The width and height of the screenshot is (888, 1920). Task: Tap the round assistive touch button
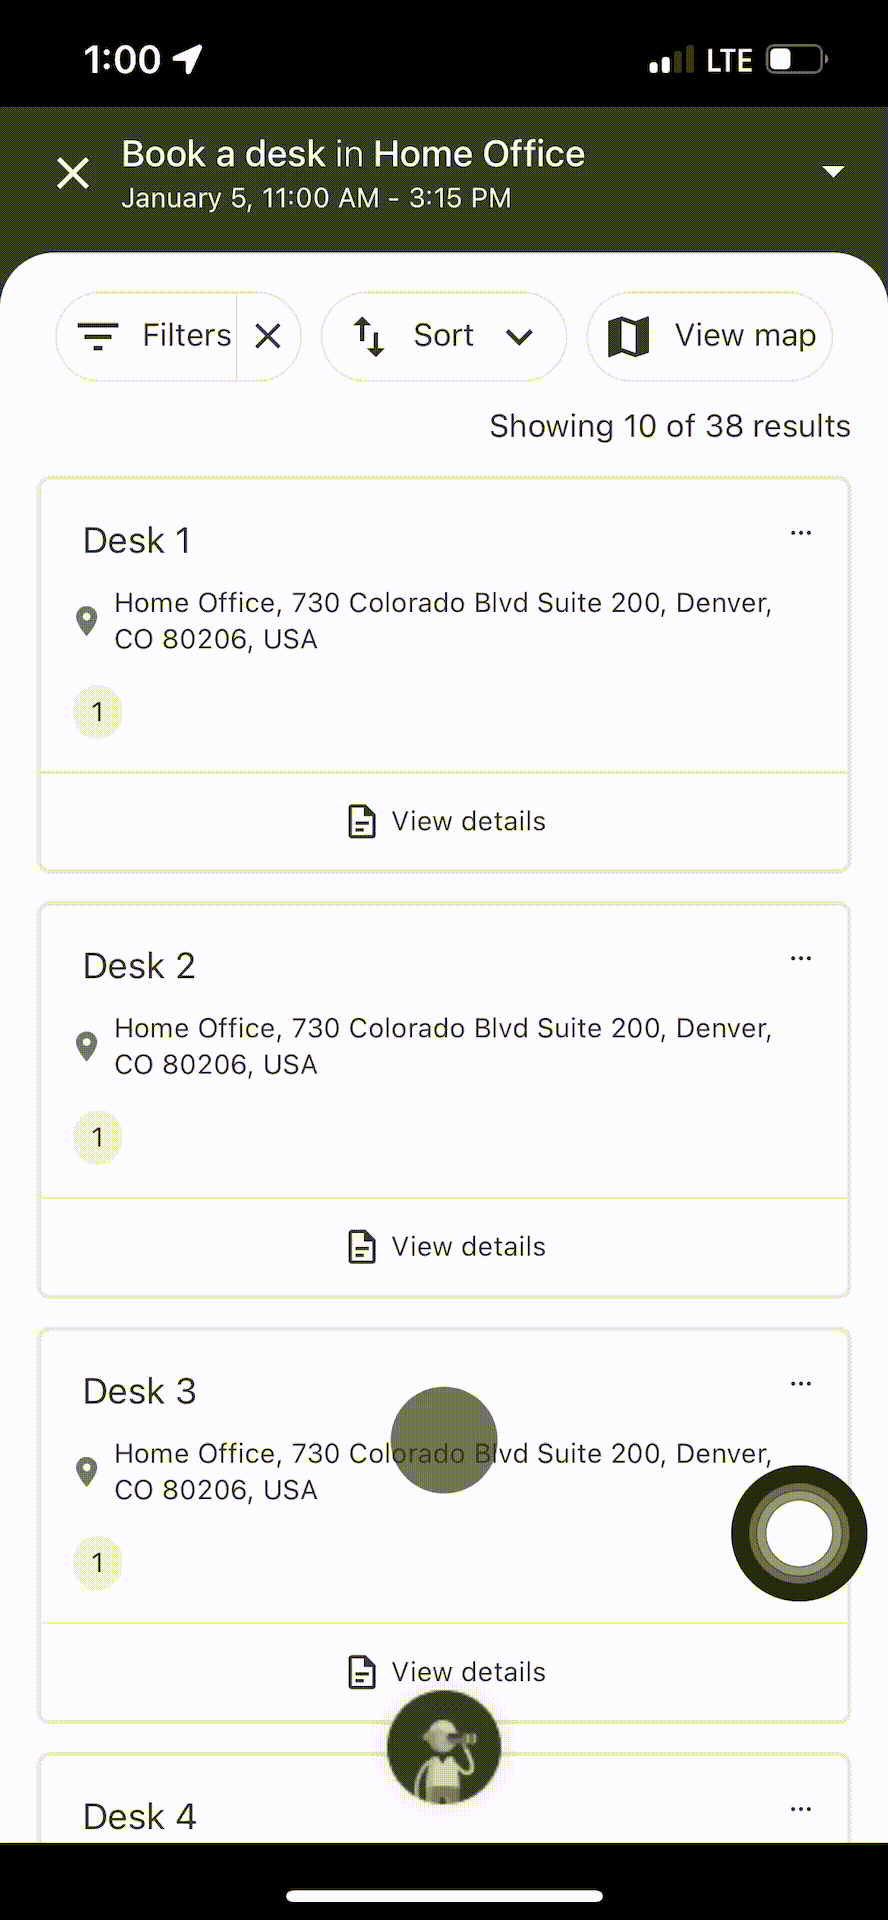[799, 1533]
